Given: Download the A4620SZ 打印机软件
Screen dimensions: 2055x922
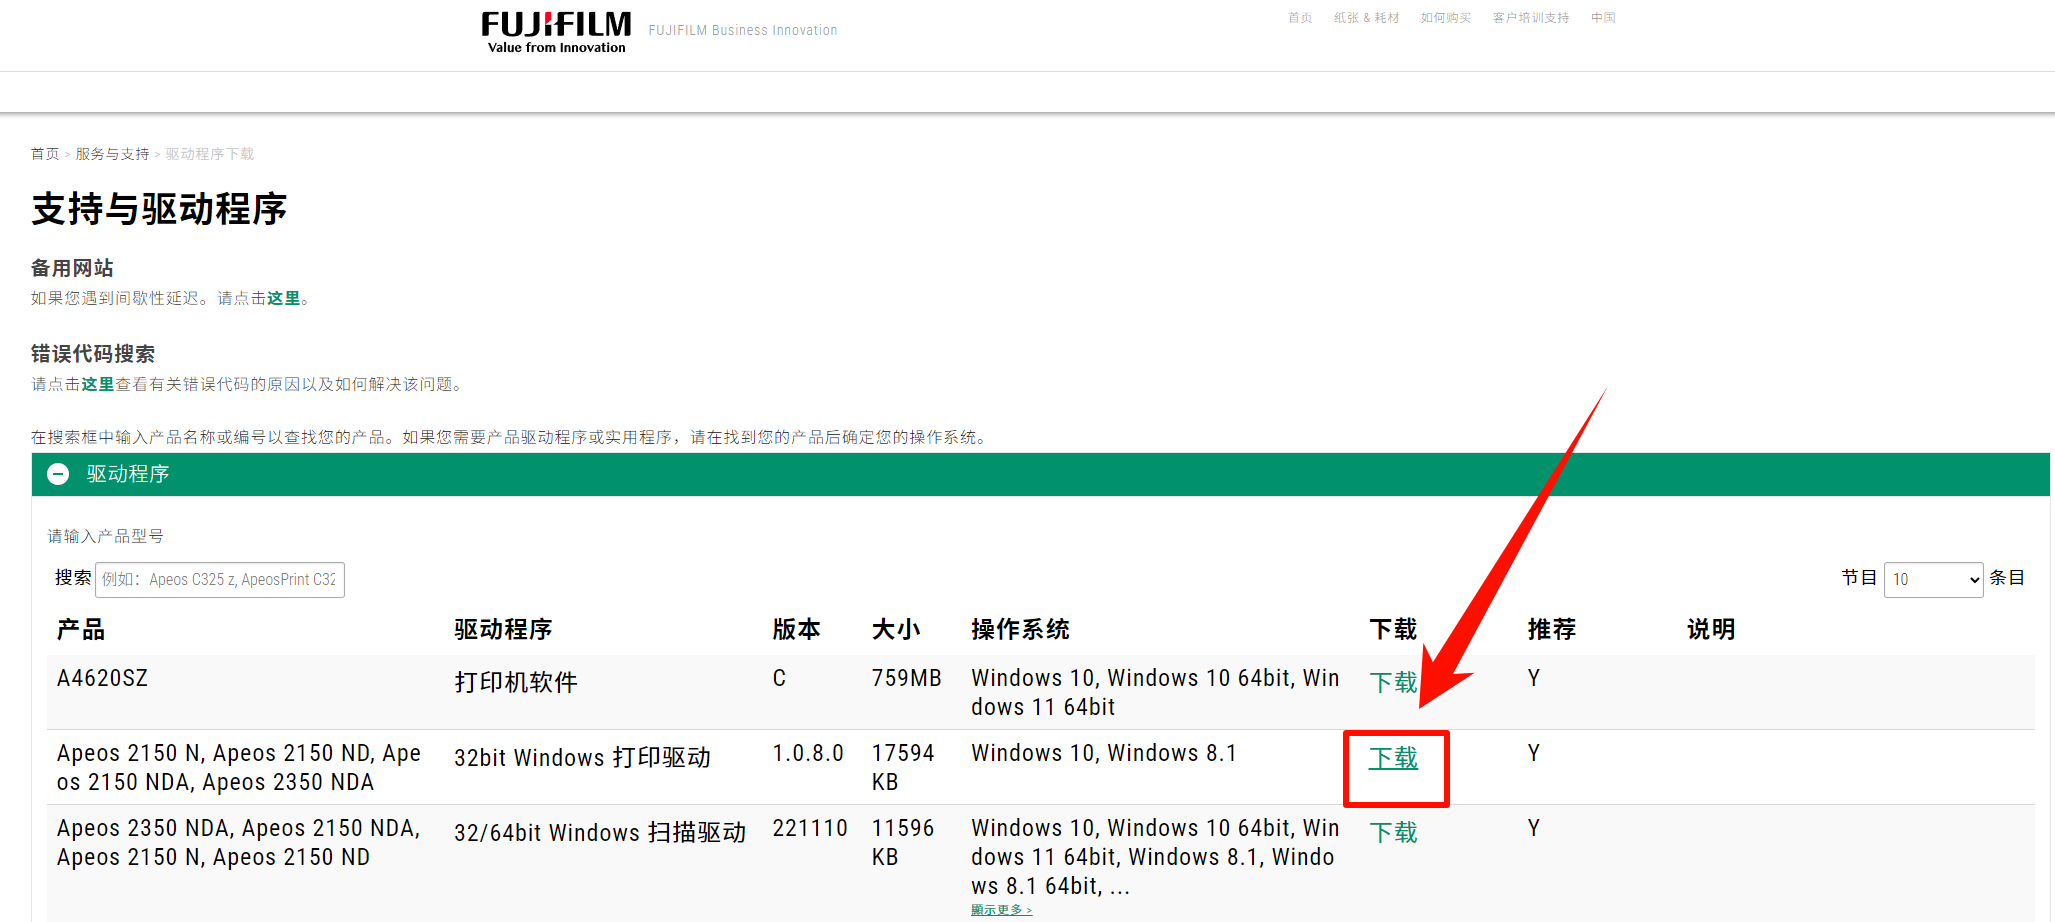Looking at the screenshot, I should click(1392, 682).
